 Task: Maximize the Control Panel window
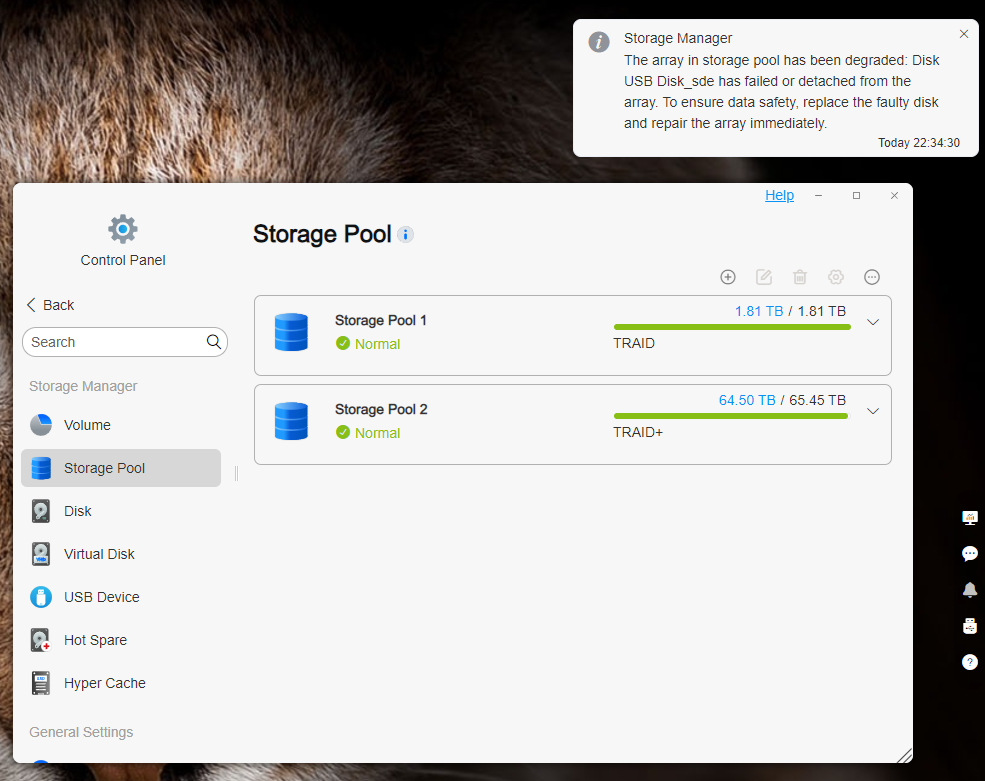856,195
